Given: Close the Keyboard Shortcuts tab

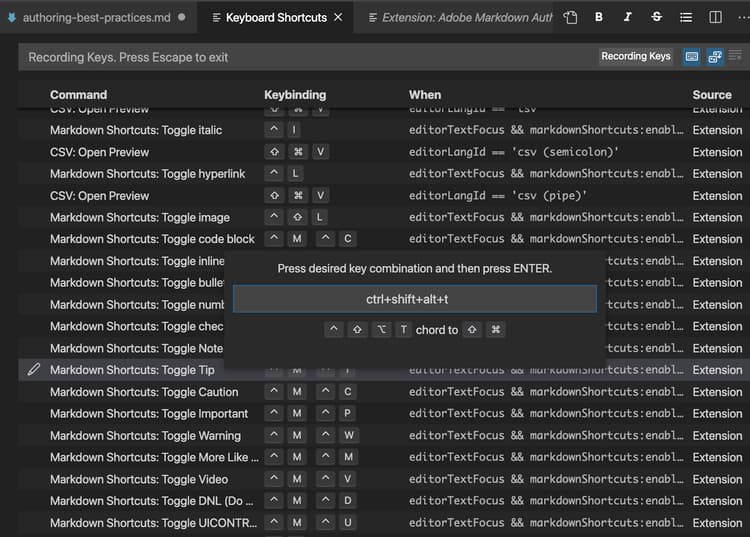Looking at the screenshot, I should pos(338,17).
